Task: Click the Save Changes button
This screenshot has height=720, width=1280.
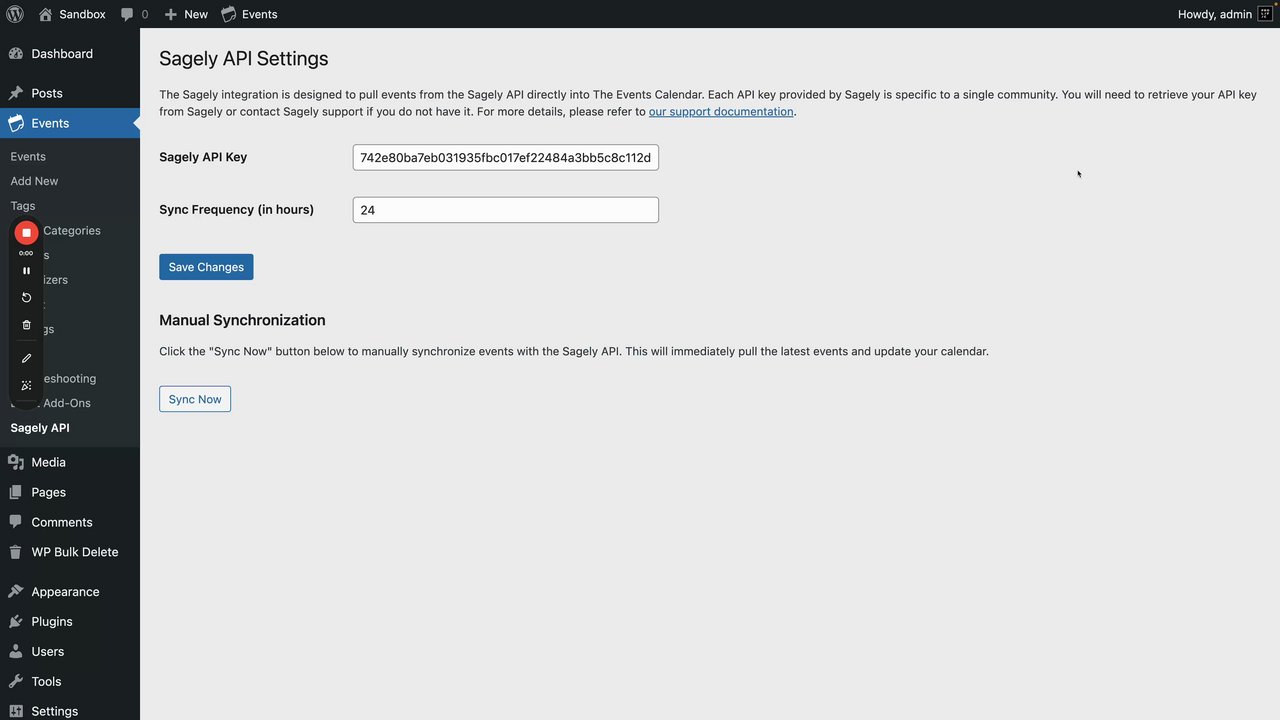Action: coord(206,267)
